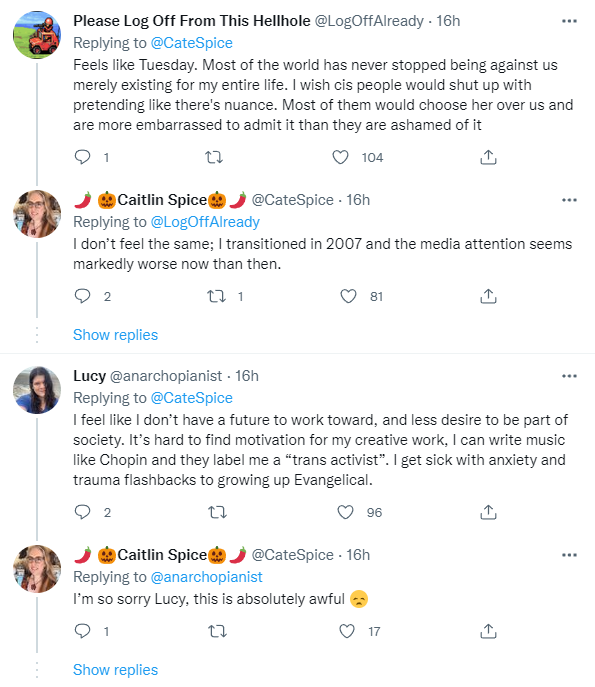Share Caitlin's 'I'm so sorry Lucy' reply
Image resolution: width=595 pixels, height=687 pixels.
[x=488, y=631]
